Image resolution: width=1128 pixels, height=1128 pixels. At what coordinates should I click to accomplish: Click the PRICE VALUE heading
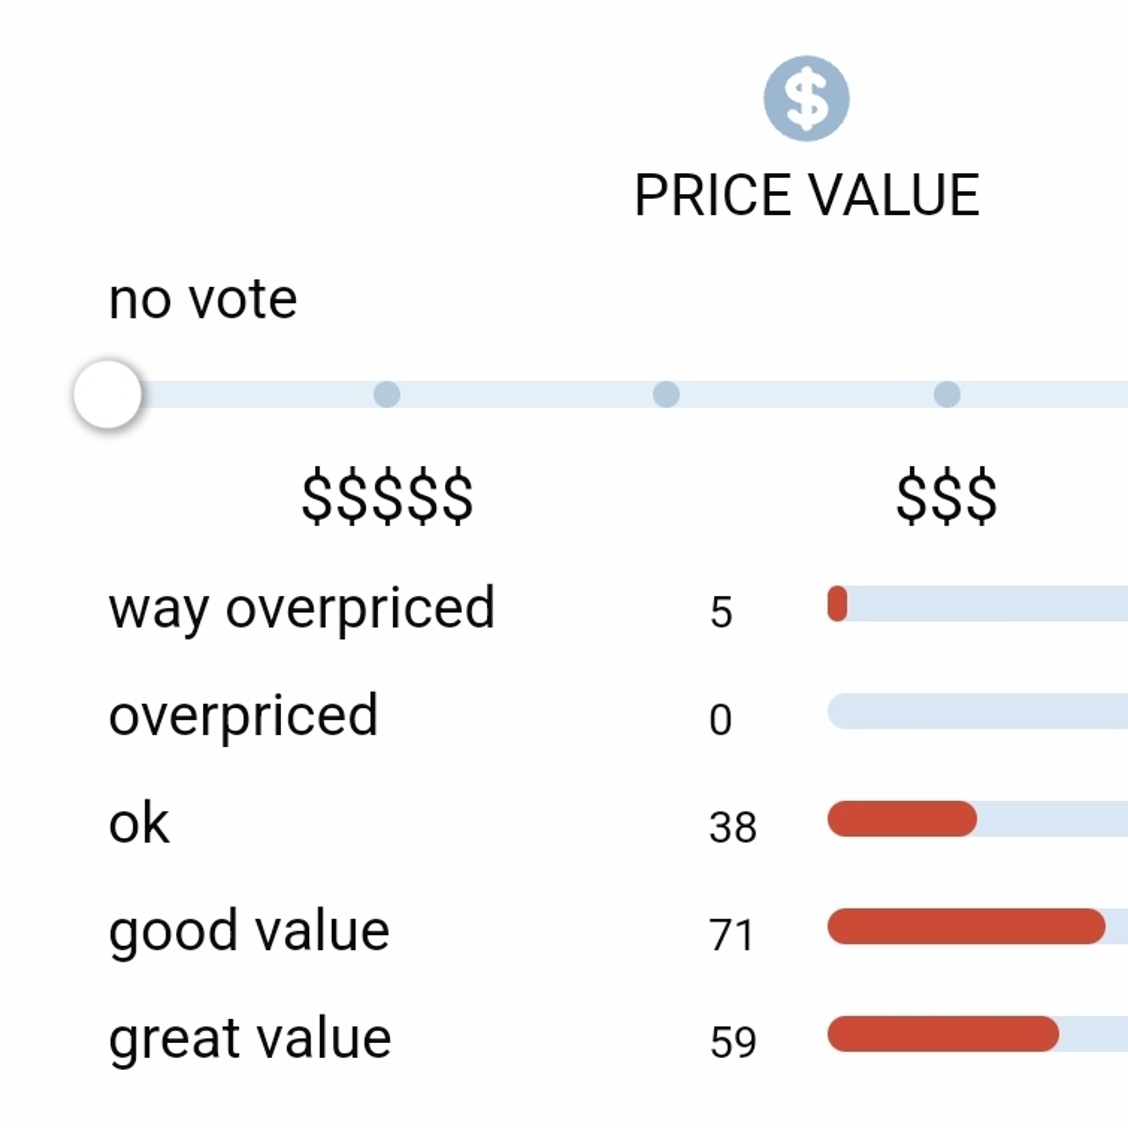(806, 195)
